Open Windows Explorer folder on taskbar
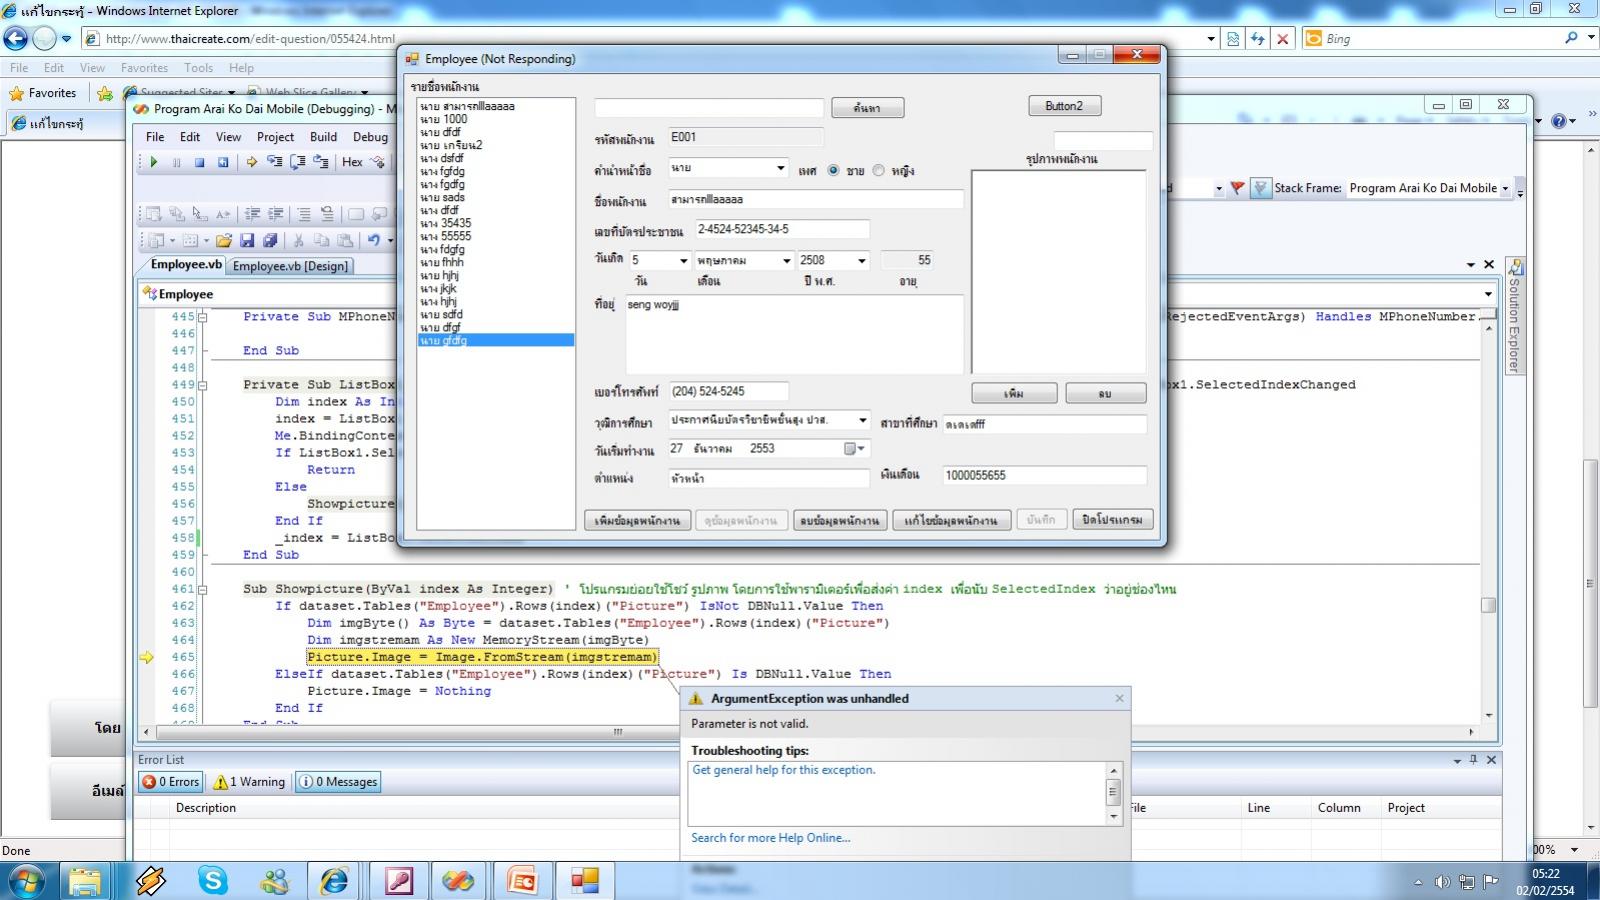 click(x=86, y=881)
